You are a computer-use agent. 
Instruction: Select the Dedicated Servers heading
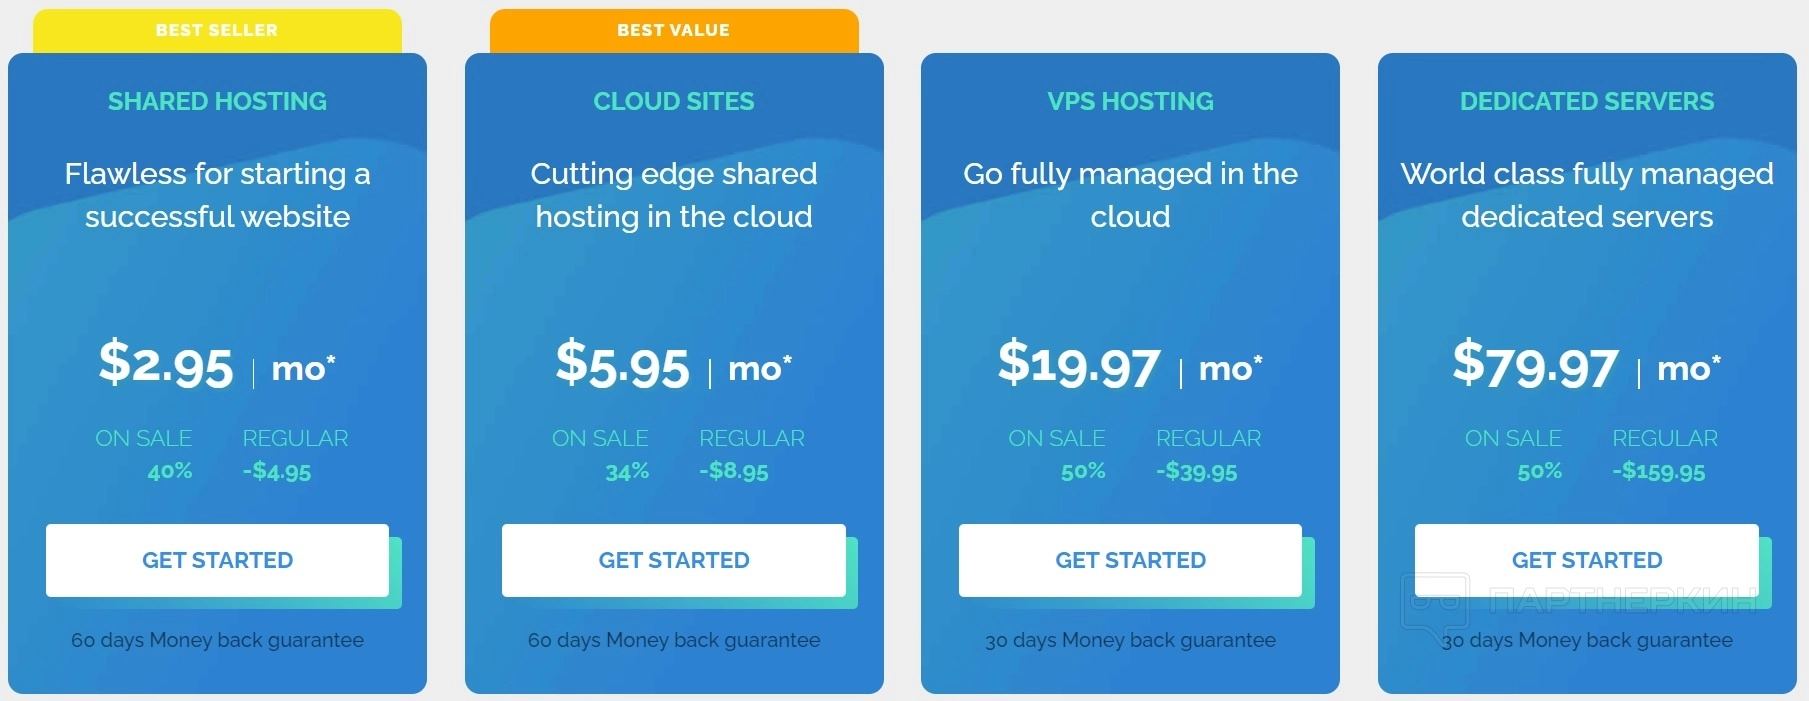(1586, 101)
